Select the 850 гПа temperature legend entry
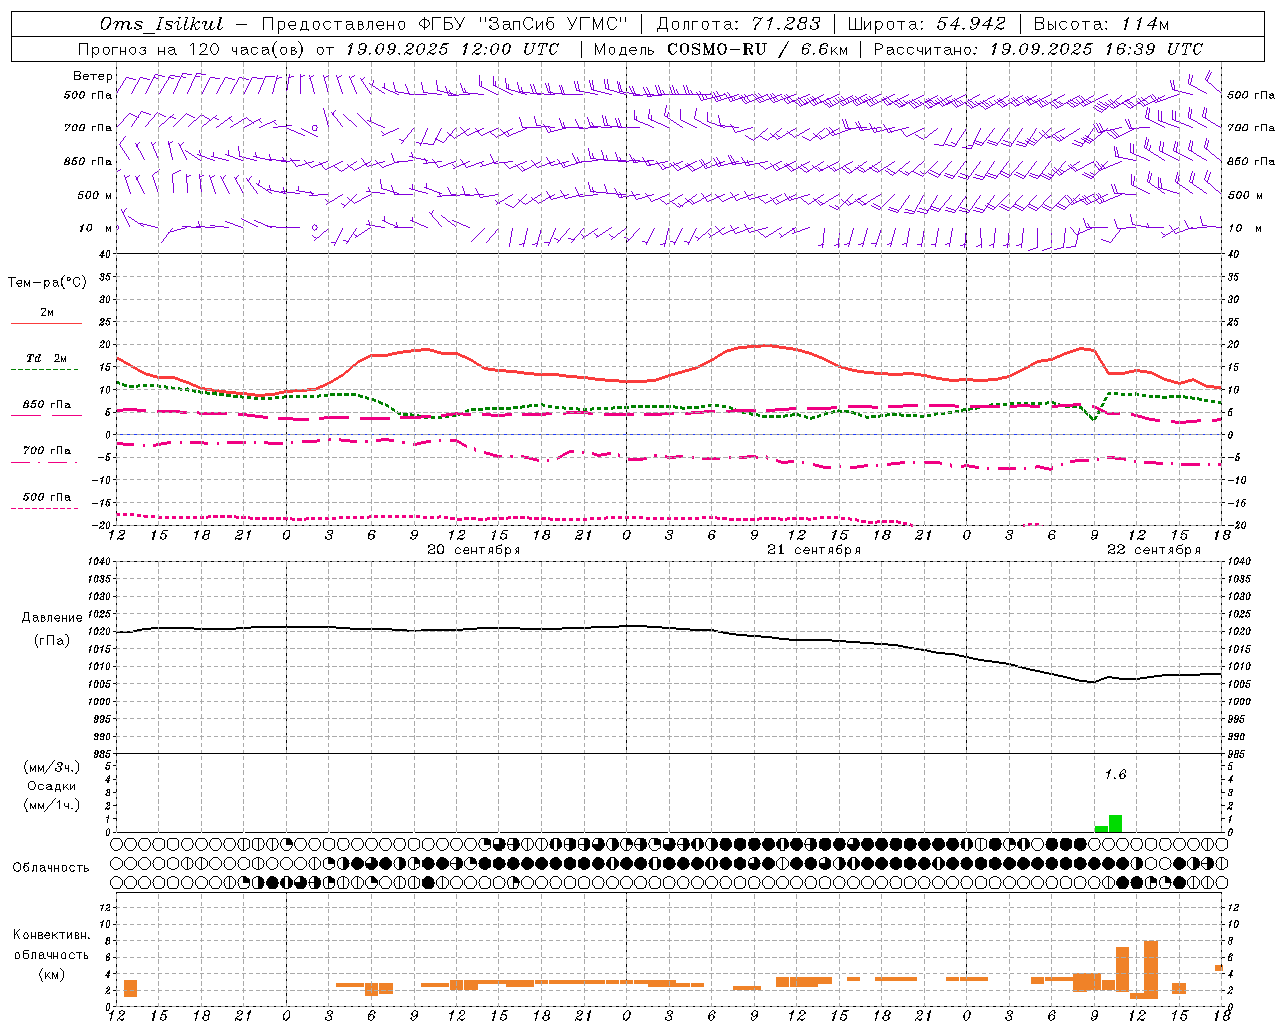This screenshot has width=1280, height=1024. tap(47, 405)
